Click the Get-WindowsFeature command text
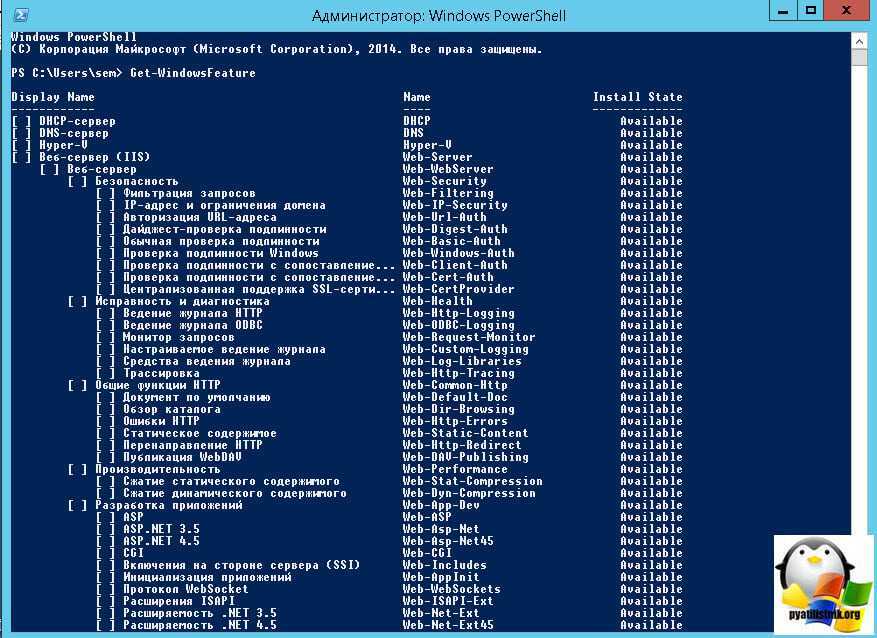Screen dimensions: 877x638 click(192, 73)
